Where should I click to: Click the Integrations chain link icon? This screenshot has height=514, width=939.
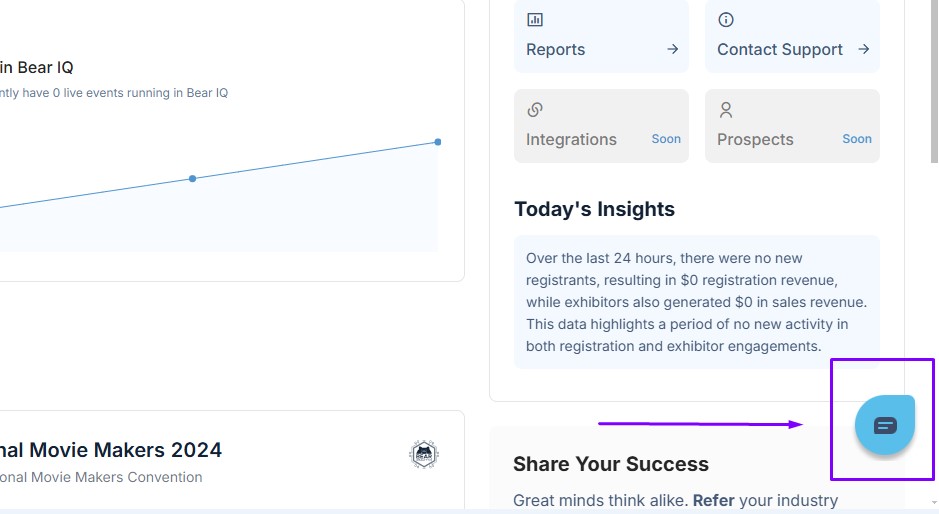click(535, 110)
